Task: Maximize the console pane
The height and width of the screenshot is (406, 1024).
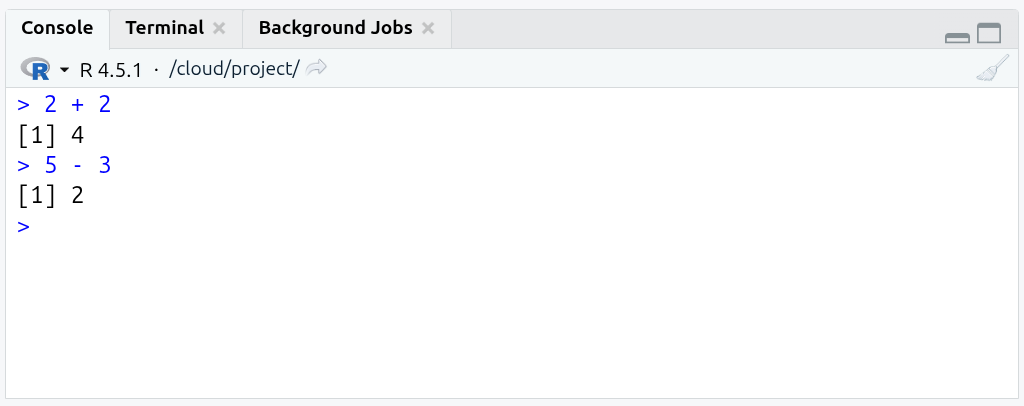Action: coord(989,34)
